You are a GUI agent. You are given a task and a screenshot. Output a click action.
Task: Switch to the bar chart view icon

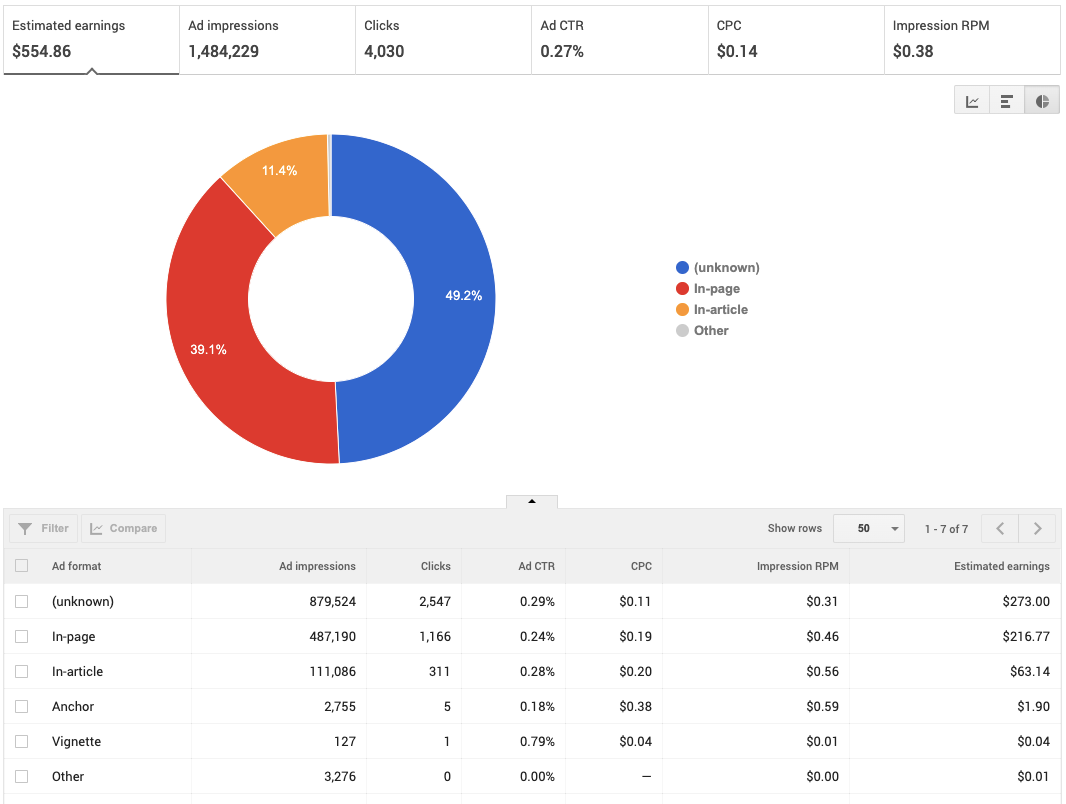point(1006,99)
